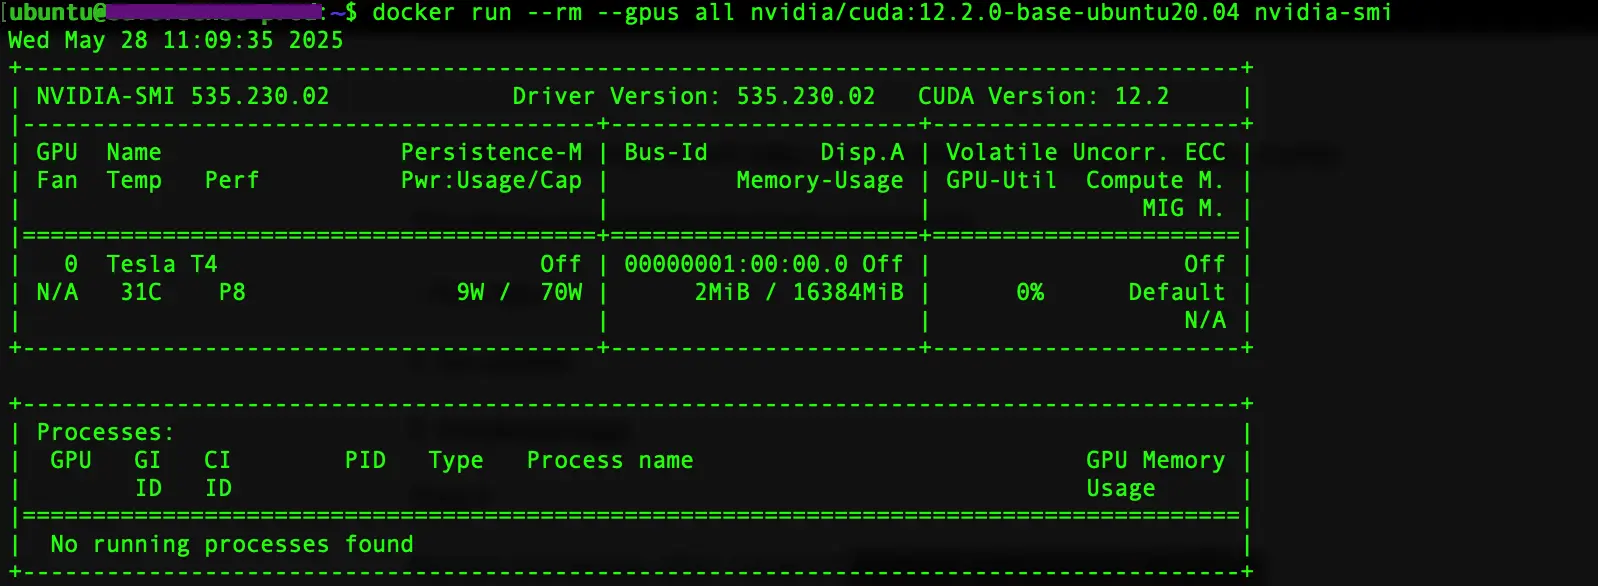Click the Memory-Usage column header
Image resolution: width=1598 pixels, height=586 pixels.
click(819, 181)
